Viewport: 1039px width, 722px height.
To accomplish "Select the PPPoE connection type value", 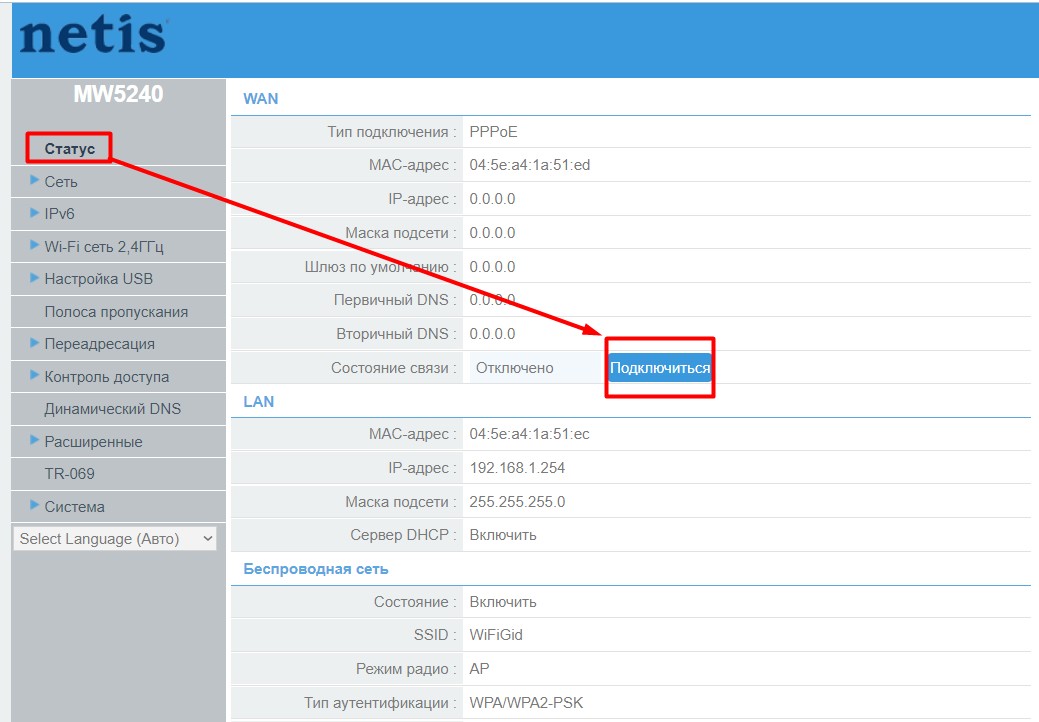I will coord(493,132).
